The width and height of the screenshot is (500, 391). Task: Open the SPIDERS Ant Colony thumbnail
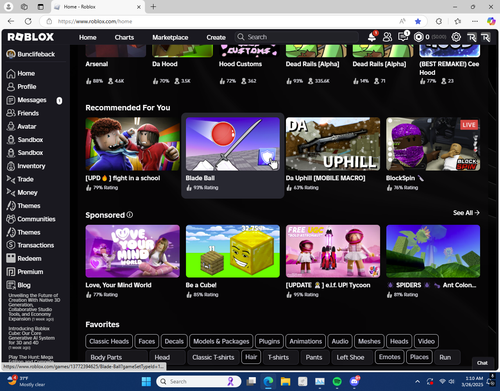point(433,251)
